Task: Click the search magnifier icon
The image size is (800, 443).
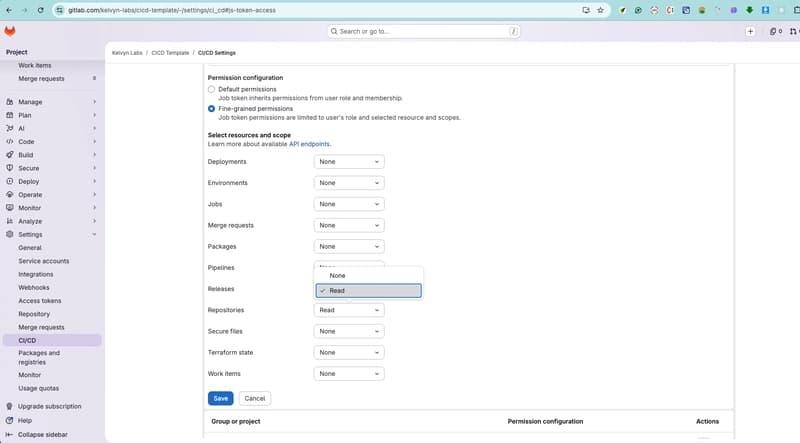Action: (334, 31)
